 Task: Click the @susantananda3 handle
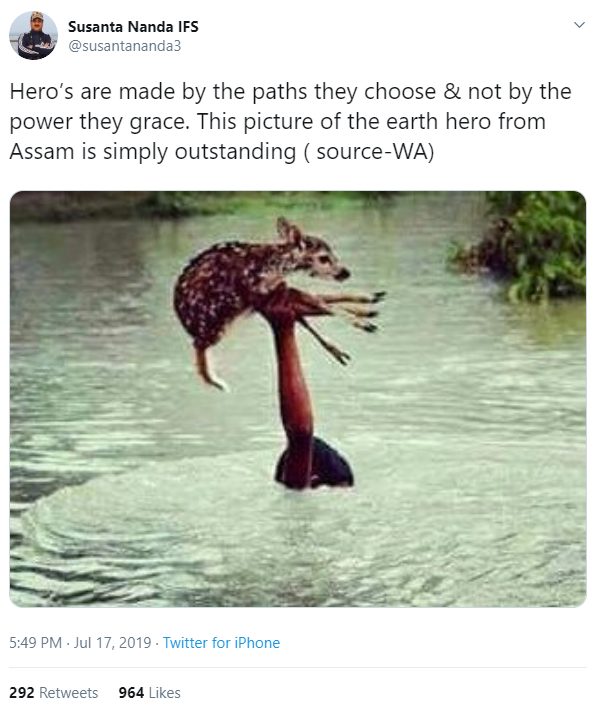click(x=124, y=46)
